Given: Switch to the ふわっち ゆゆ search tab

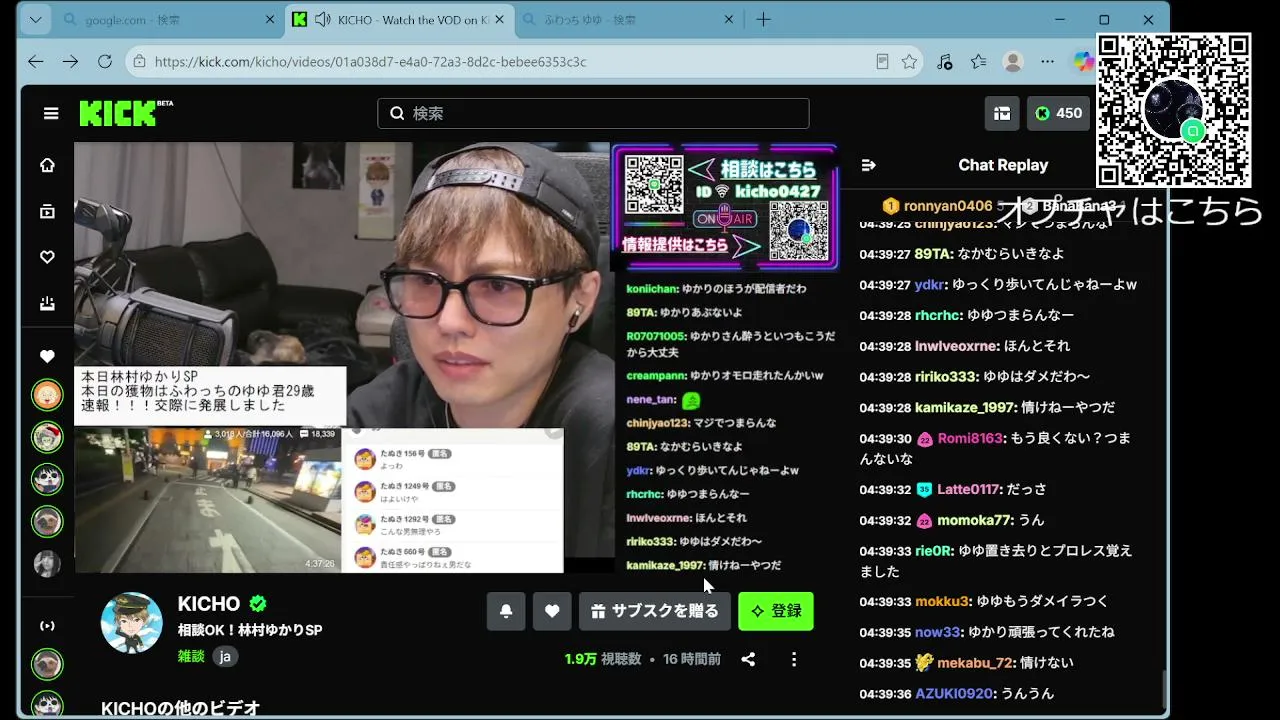Looking at the screenshot, I should click(x=627, y=20).
